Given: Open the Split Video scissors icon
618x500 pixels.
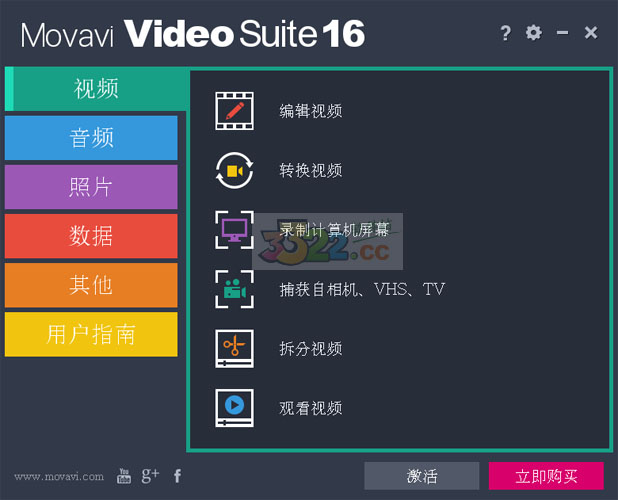Looking at the screenshot, I should tap(234, 349).
